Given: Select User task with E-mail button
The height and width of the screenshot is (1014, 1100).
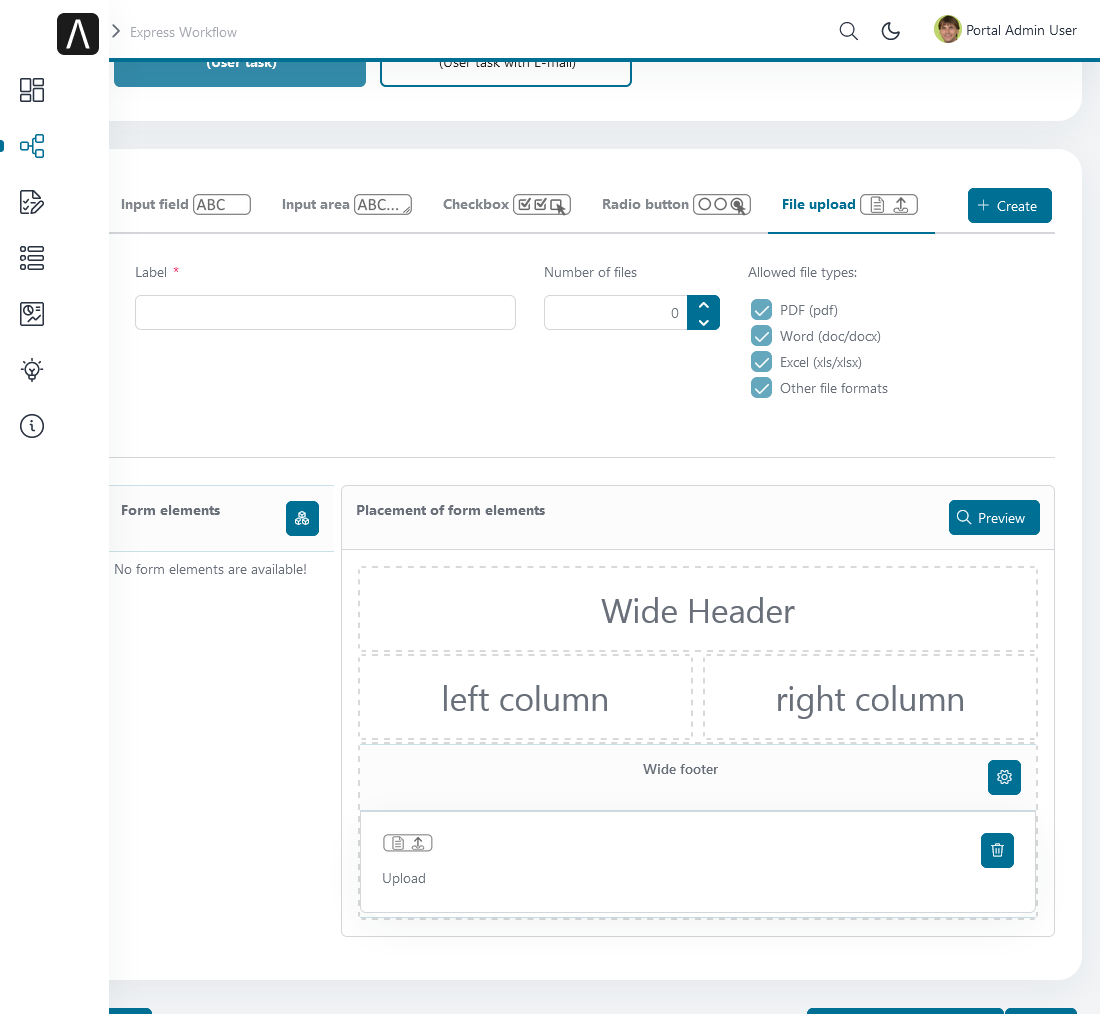Looking at the screenshot, I should coord(506,73).
